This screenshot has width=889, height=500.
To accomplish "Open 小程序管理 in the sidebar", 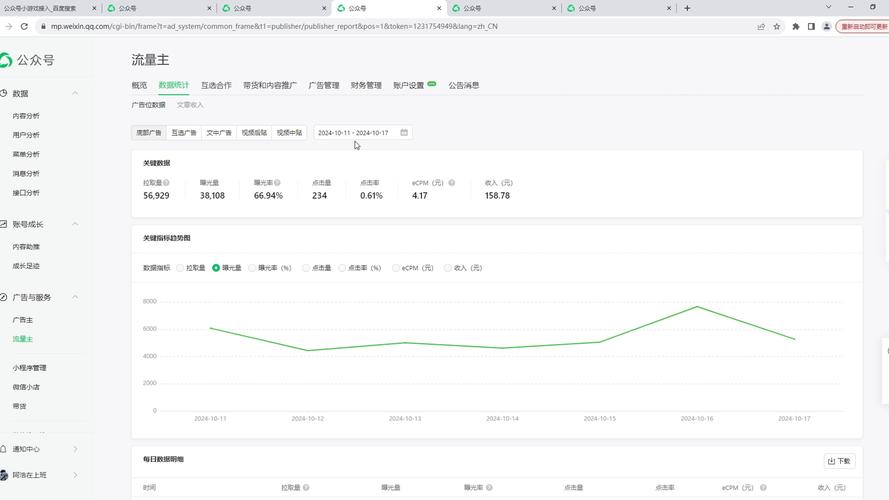I will pos(29,368).
